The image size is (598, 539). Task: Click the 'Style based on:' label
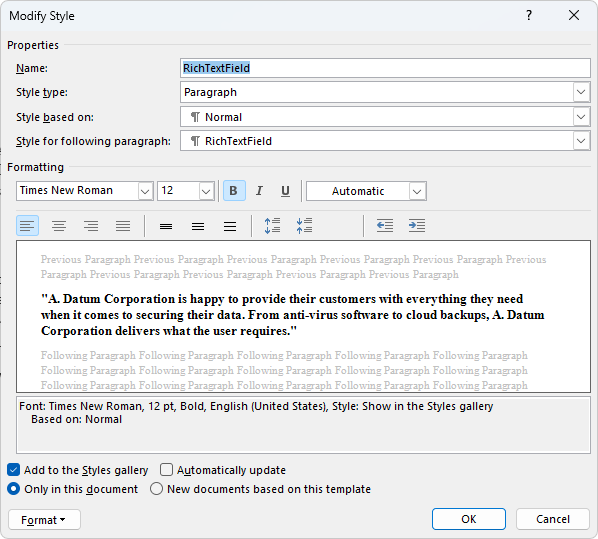point(55,117)
